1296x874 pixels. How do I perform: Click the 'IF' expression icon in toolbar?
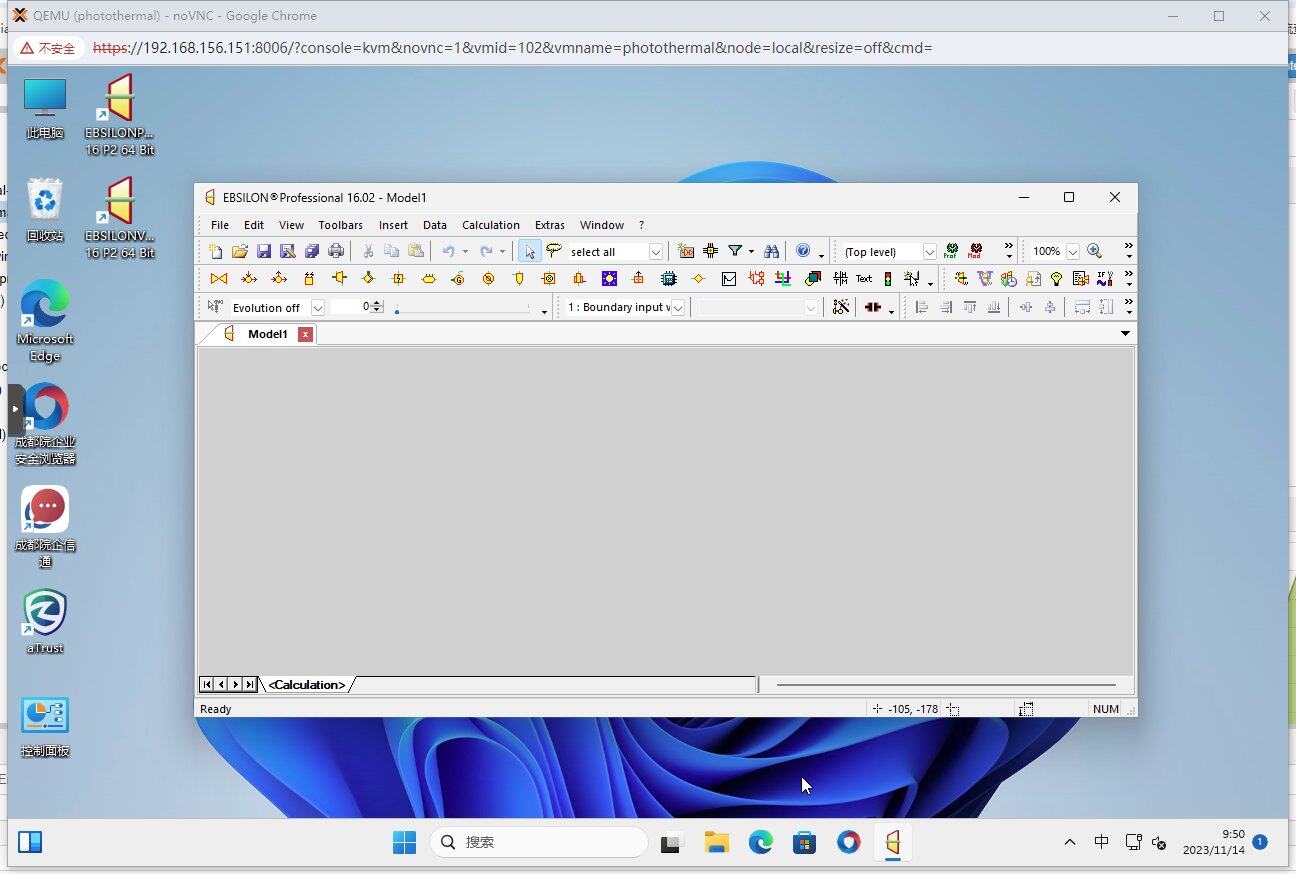1105,279
